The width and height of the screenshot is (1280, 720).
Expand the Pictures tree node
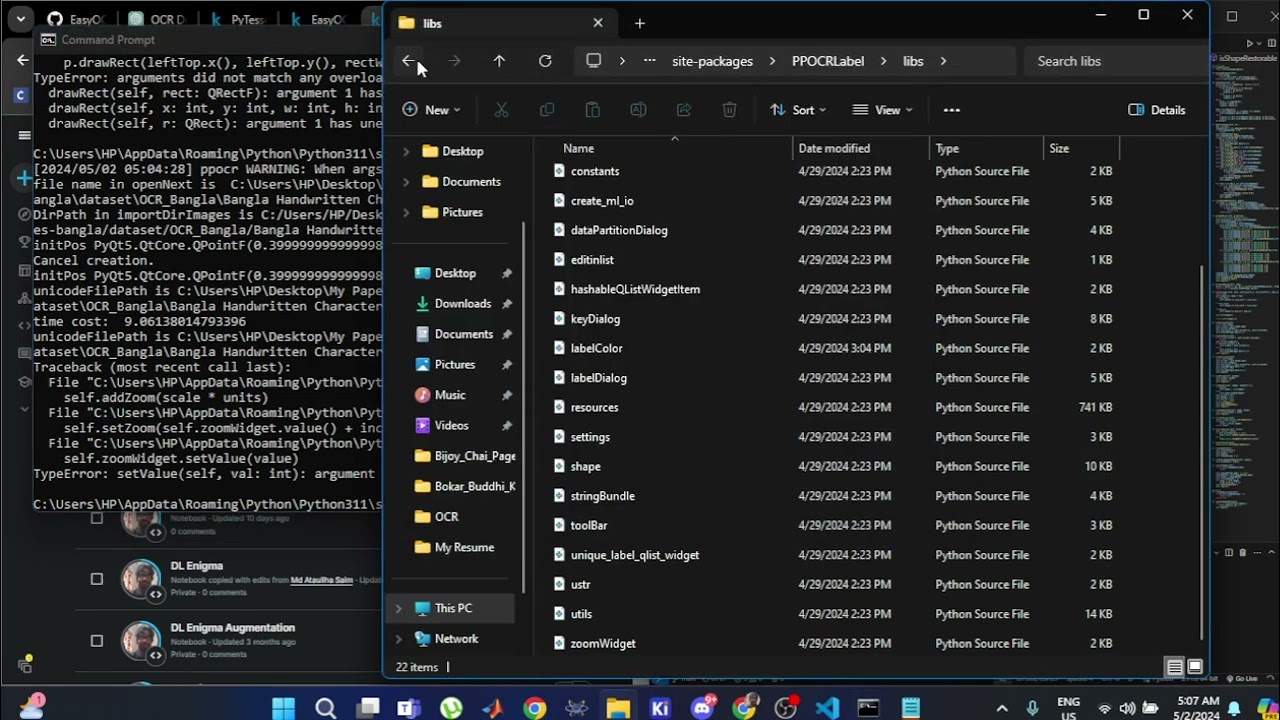406,212
